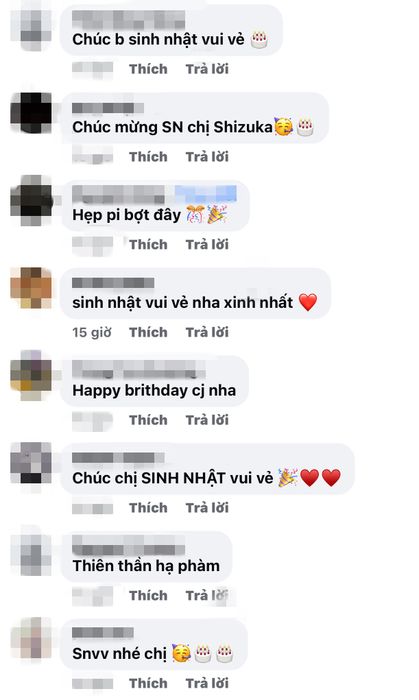Reply to the "Snvv nhé chị" comment
Screen dimensions: 419x700
pyautogui.click(x=207, y=683)
